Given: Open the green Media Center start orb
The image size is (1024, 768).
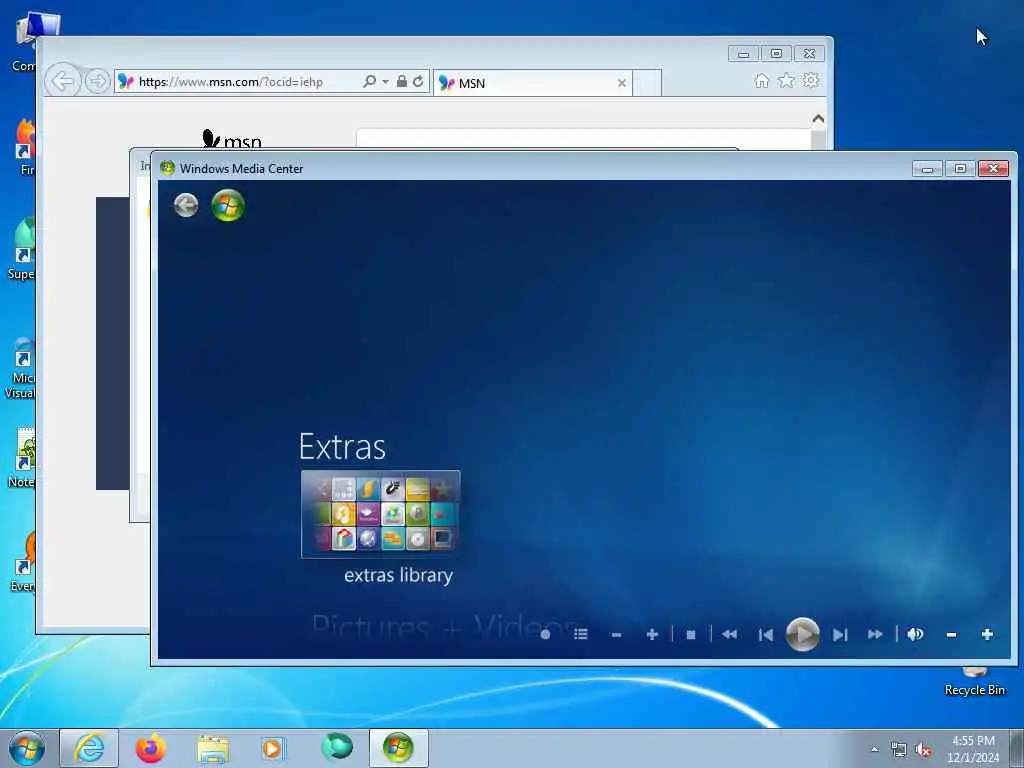Looking at the screenshot, I should point(228,205).
